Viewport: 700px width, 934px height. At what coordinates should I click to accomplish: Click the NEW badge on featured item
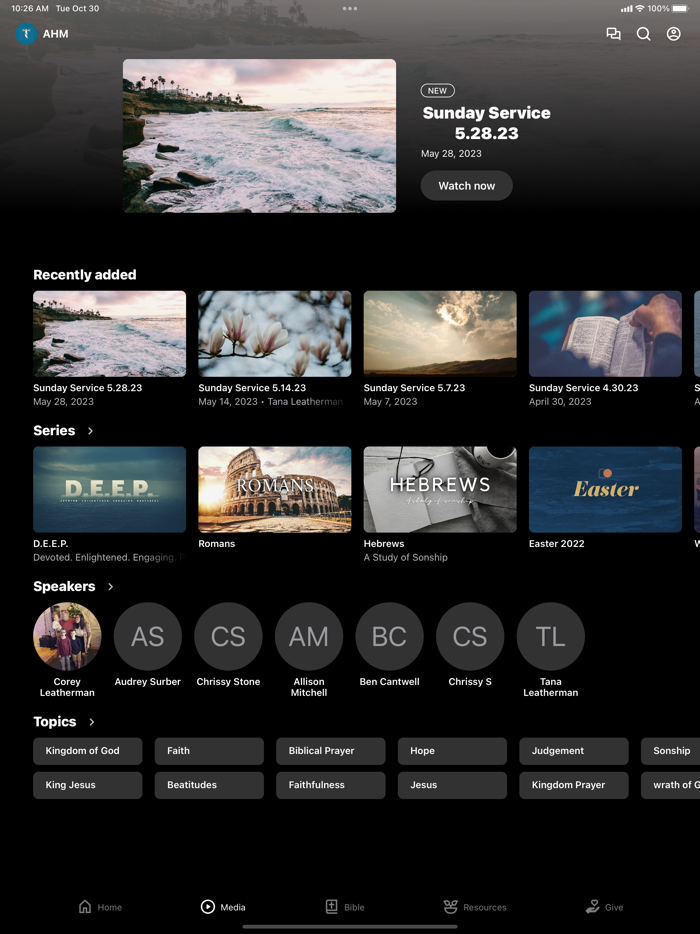click(x=437, y=91)
